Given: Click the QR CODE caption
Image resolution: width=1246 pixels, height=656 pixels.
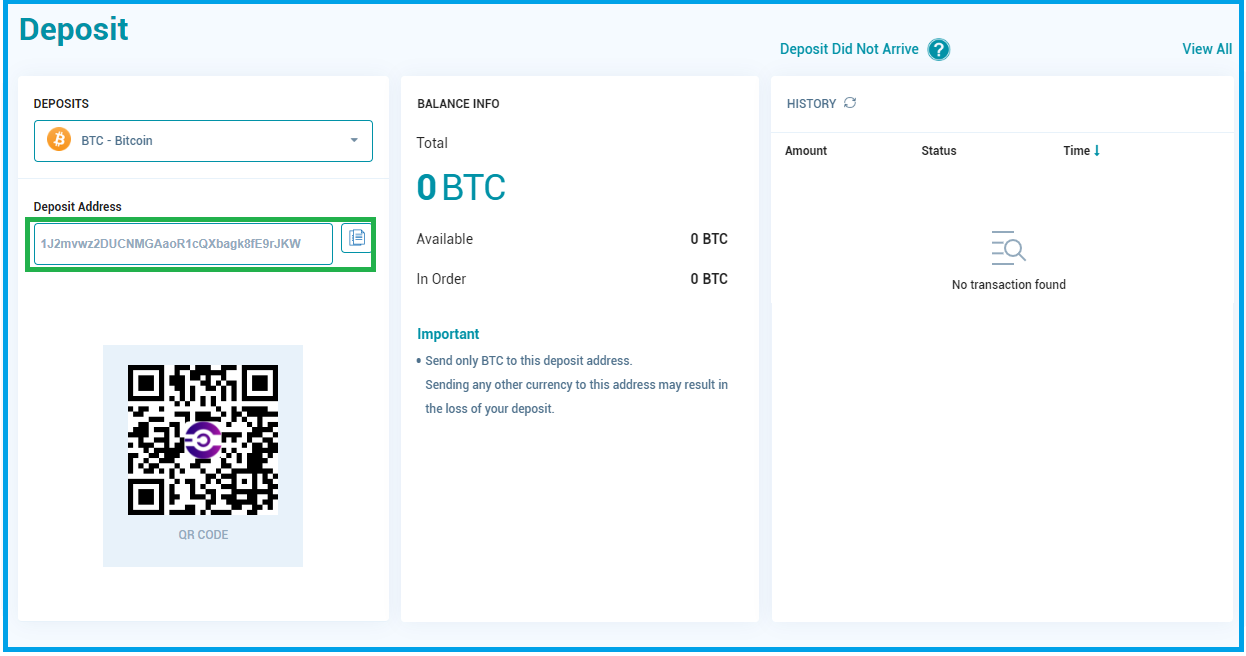Looking at the screenshot, I should point(204,535).
